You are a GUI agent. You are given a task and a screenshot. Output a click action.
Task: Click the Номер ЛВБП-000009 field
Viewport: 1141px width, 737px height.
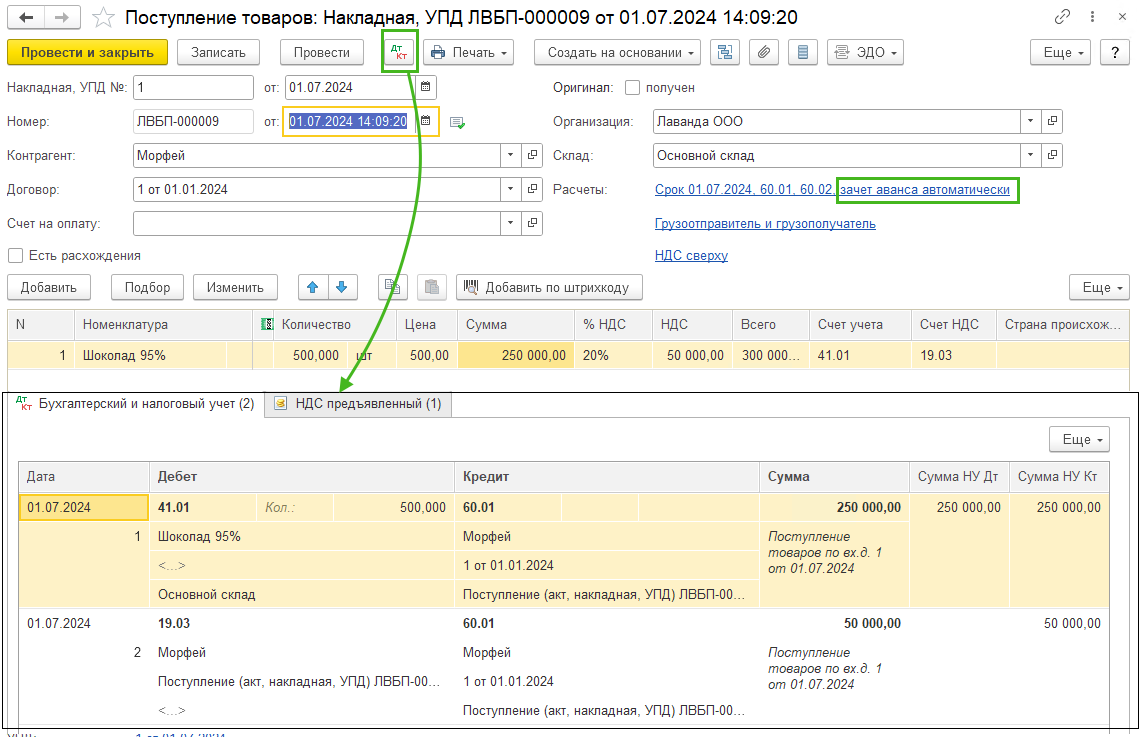(x=194, y=121)
